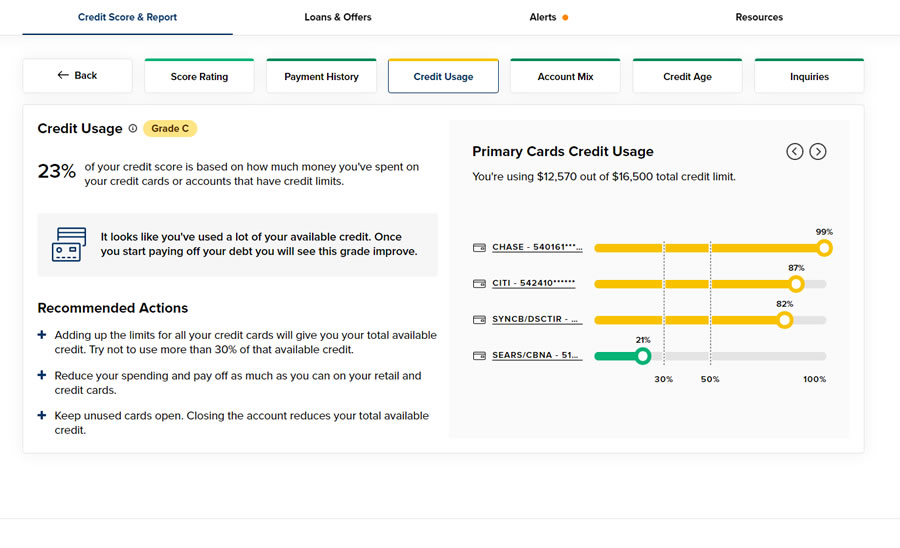The height and width of the screenshot is (548, 900).
Task: Open the CITI - 542410 account link
Action: tap(534, 284)
